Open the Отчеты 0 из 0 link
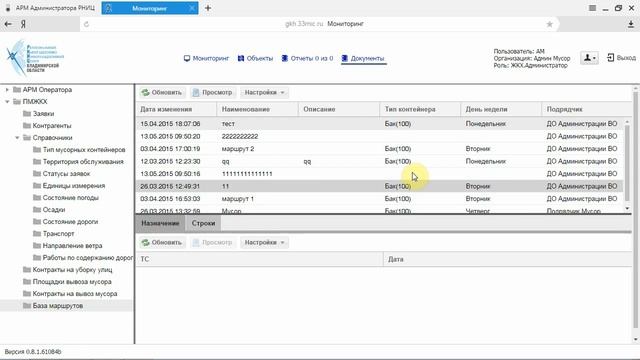This screenshot has width=640, height=360. 307,58
